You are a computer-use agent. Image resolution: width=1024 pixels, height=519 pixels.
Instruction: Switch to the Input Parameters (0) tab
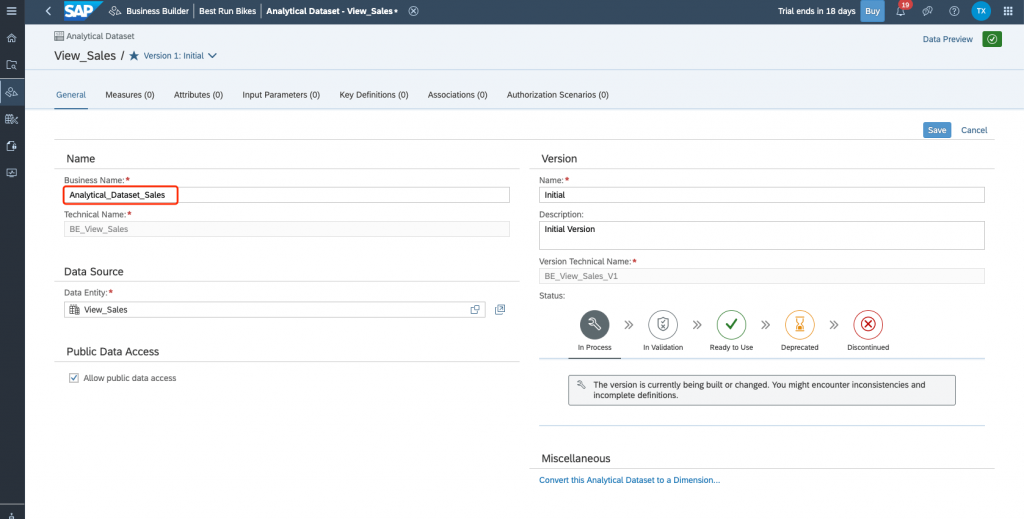pyautogui.click(x=281, y=95)
